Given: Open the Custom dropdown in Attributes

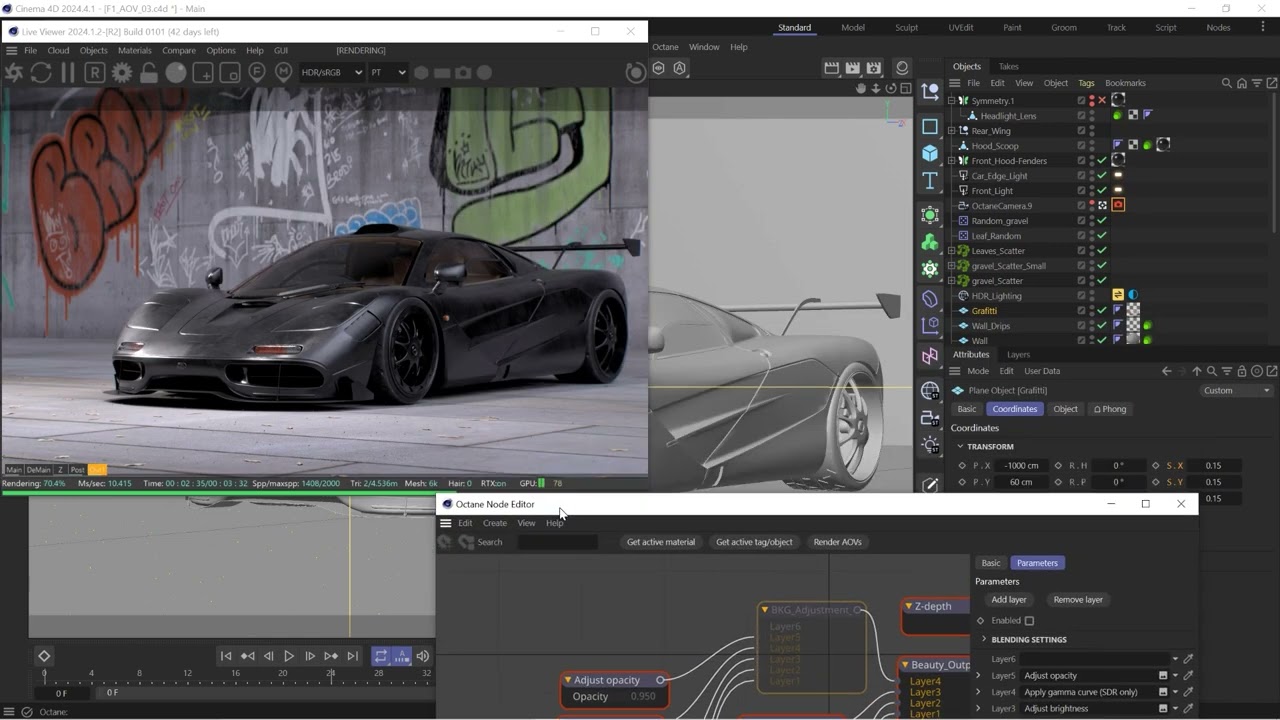Looking at the screenshot, I should click(x=1236, y=390).
